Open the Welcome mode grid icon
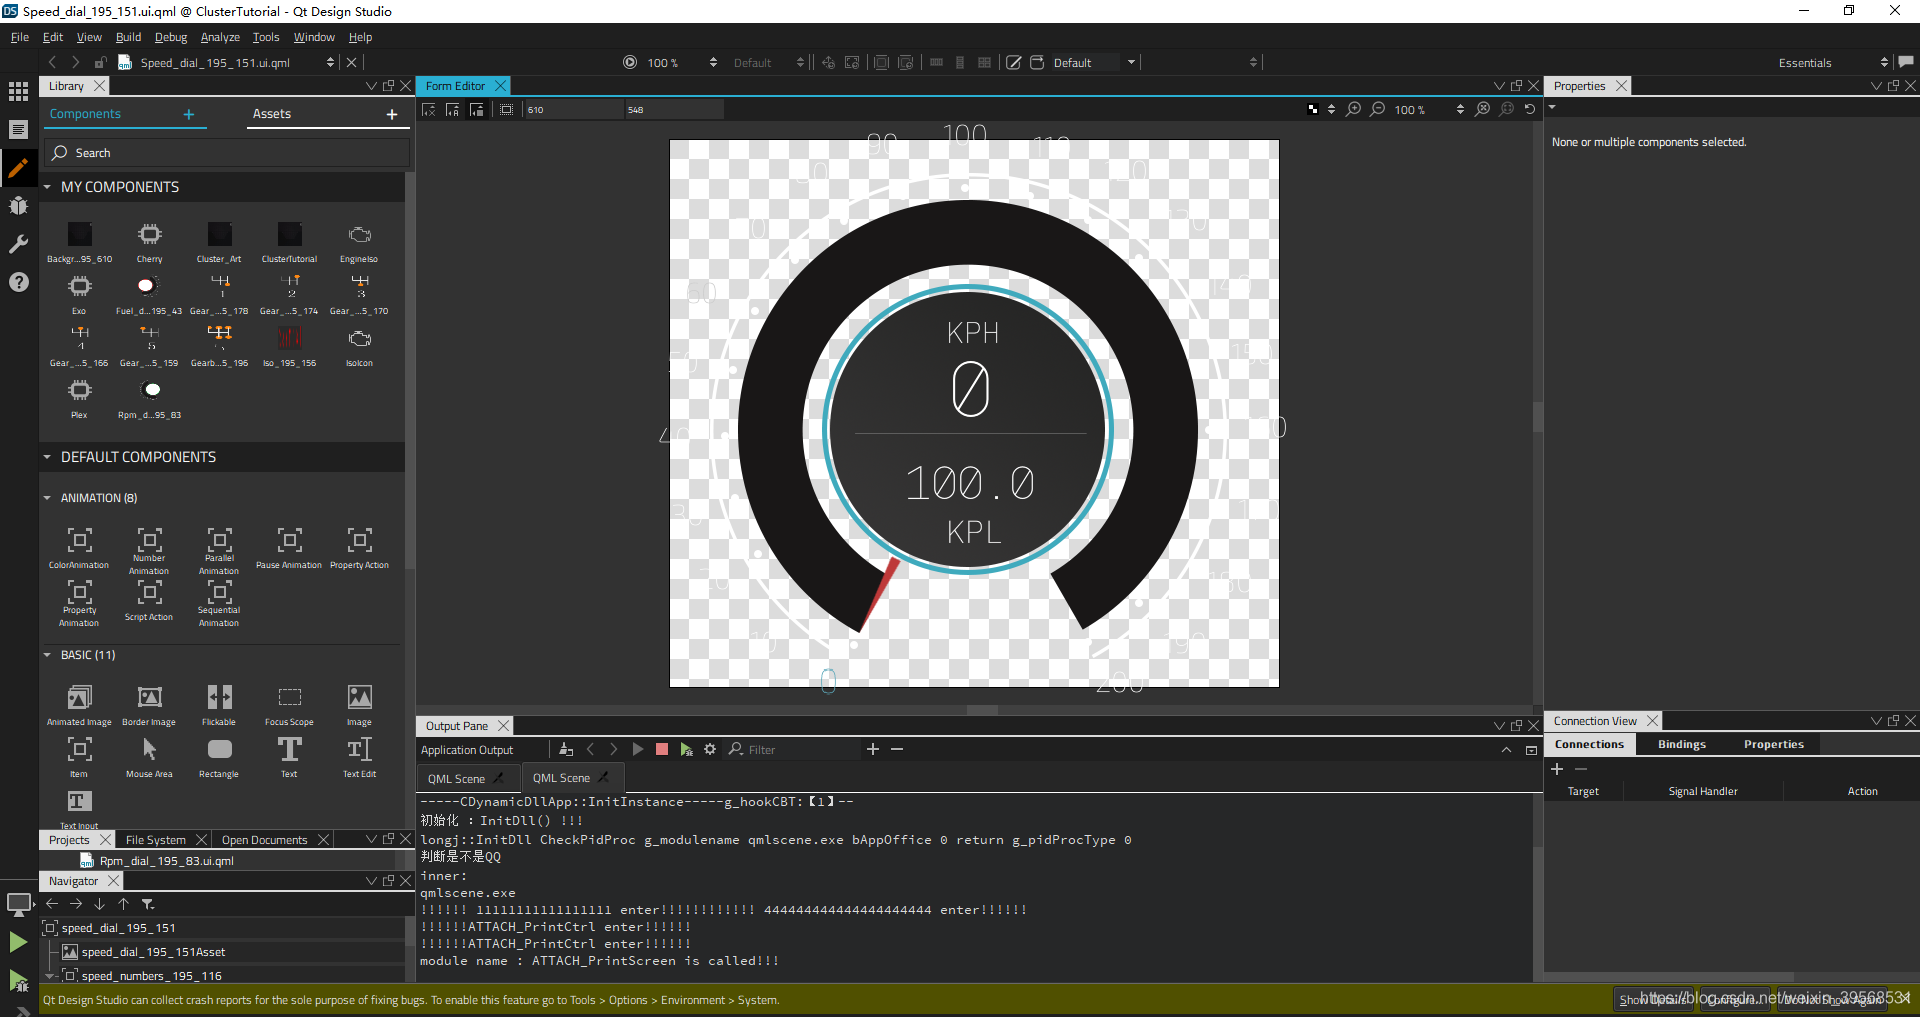The height and width of the screenshot is (1017, 1920). click(x=18, y=91)
